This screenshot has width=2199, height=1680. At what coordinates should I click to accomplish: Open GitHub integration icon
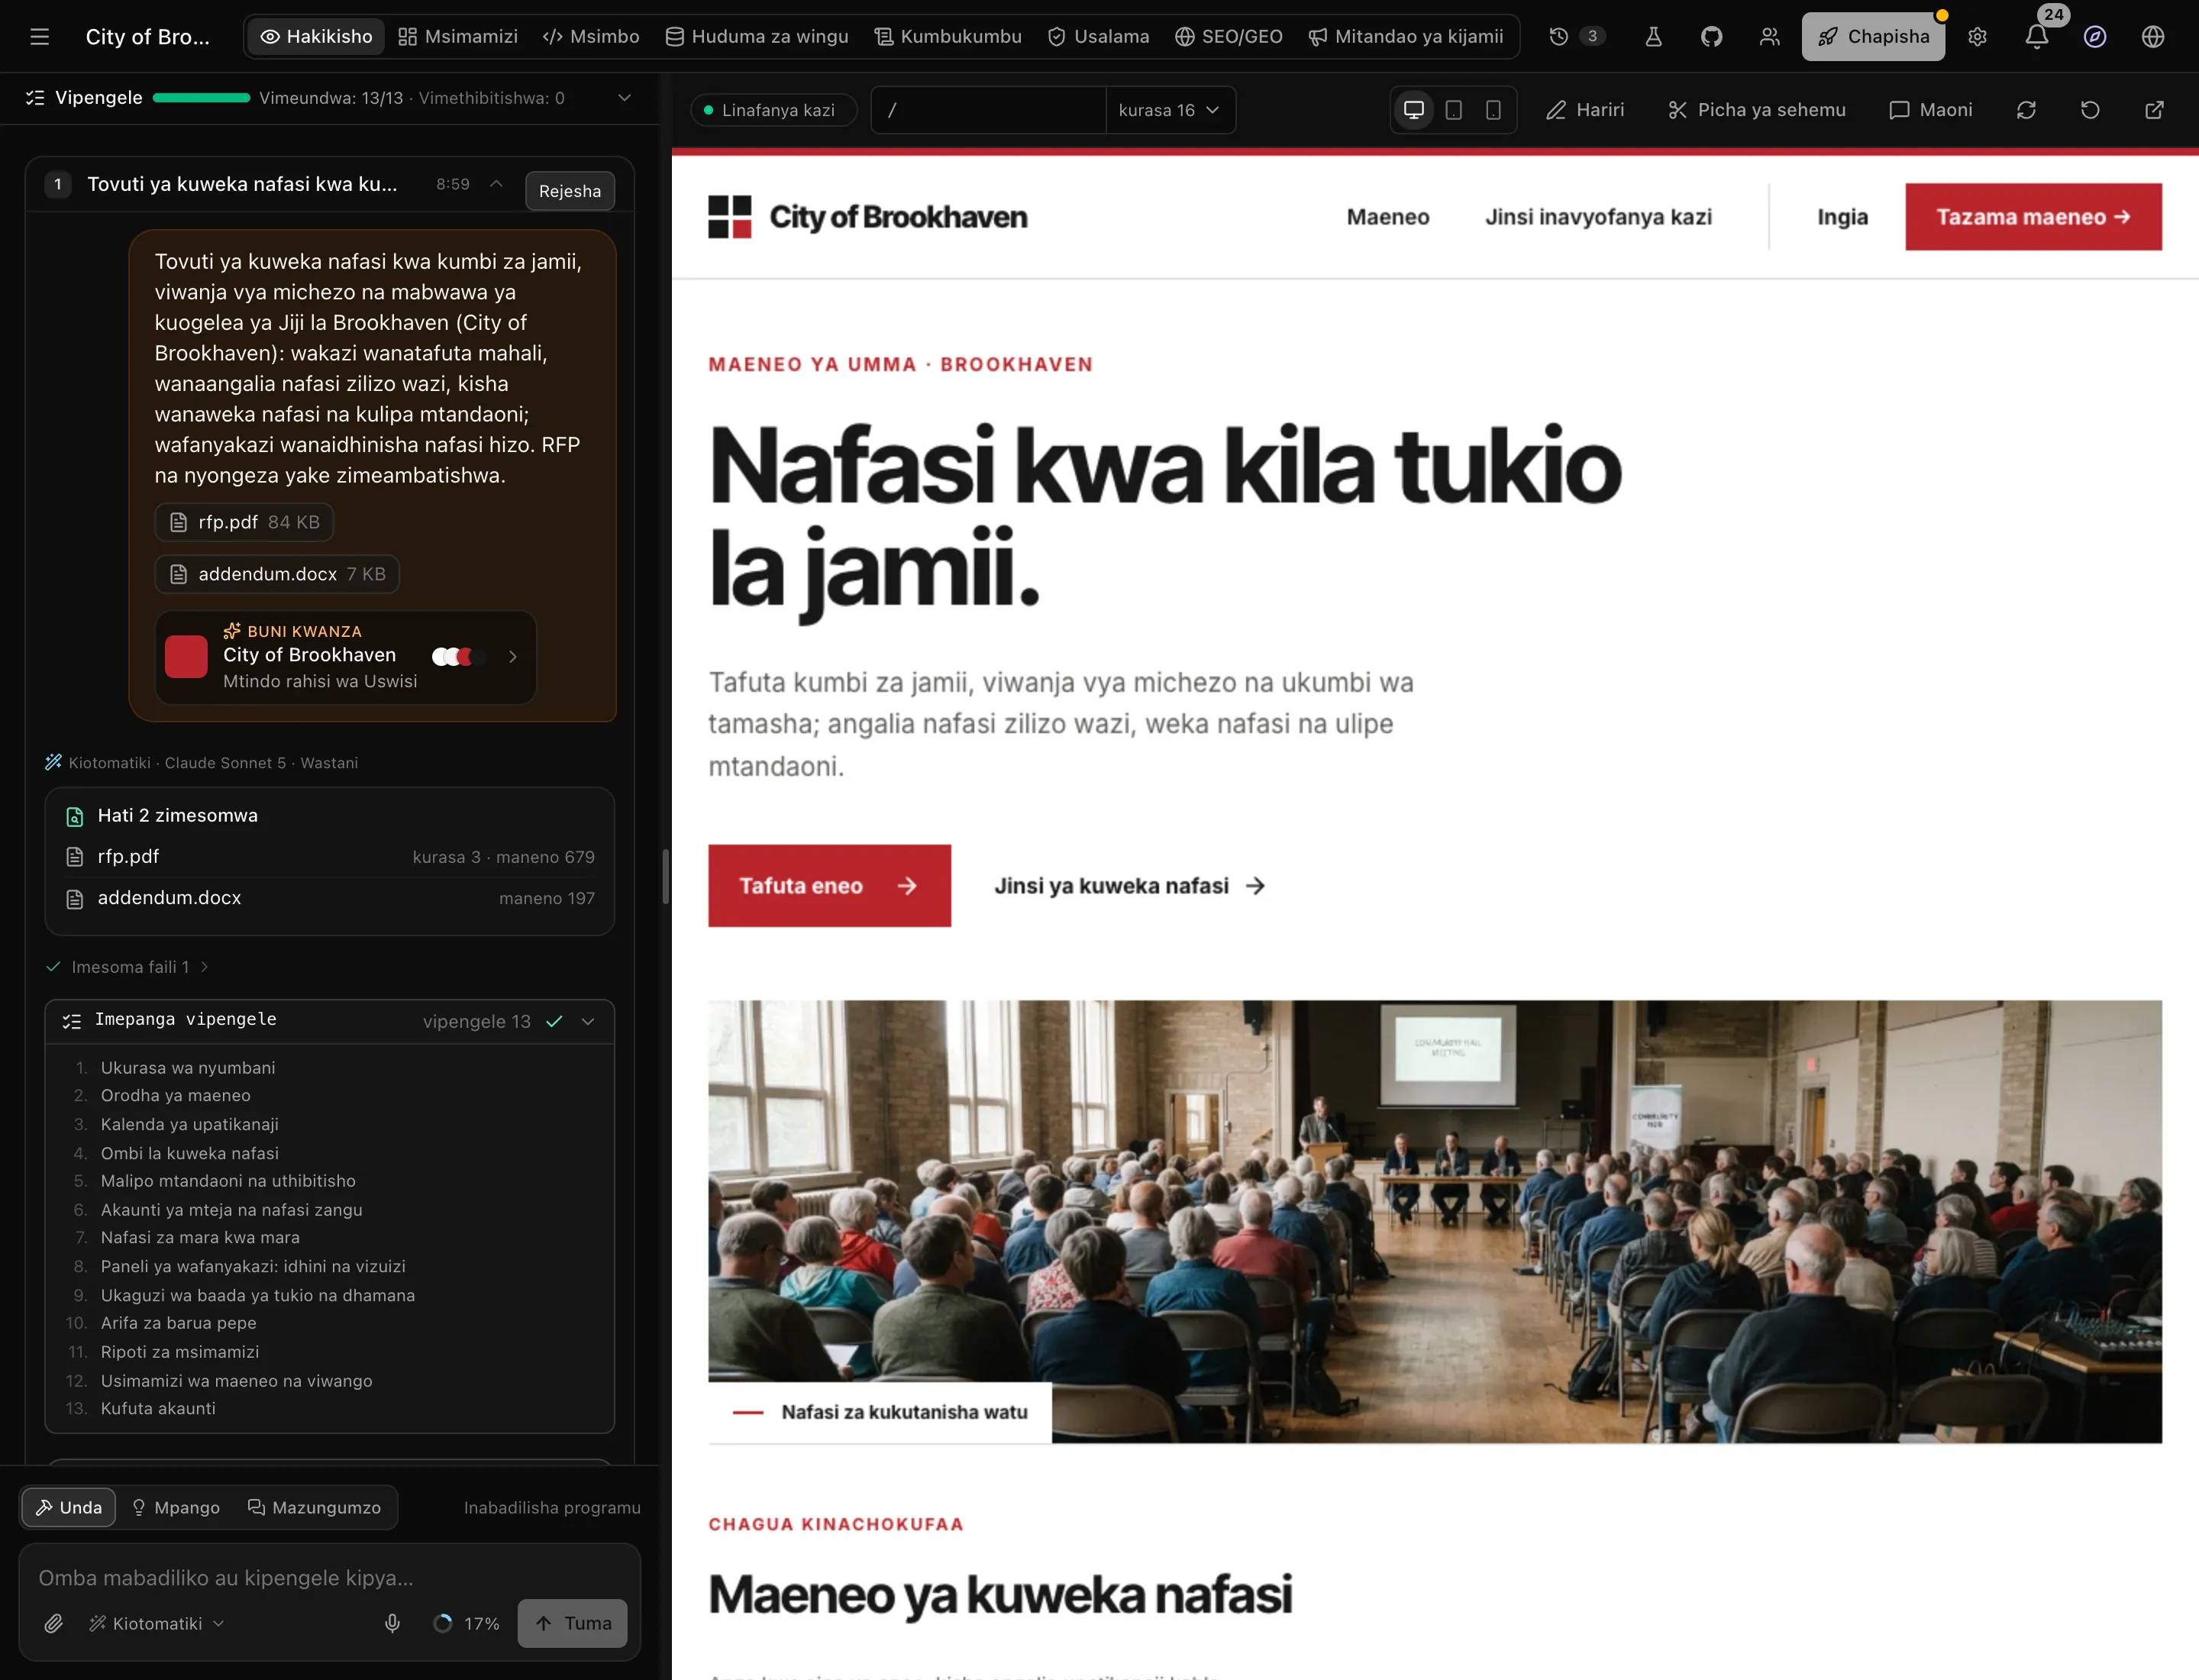point(1711,37)
